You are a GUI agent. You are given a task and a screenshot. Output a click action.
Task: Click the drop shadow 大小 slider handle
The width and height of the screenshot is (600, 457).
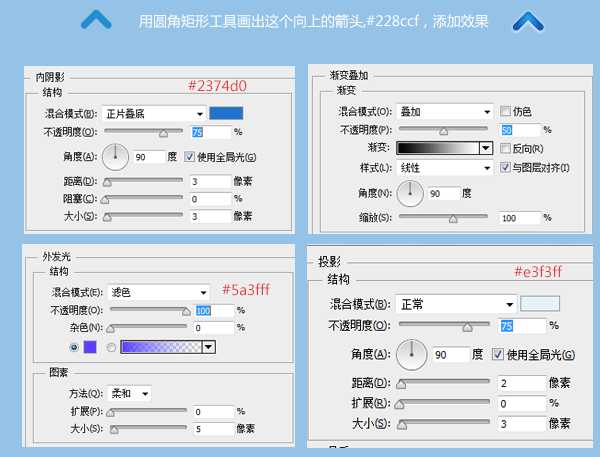tap(402, 424)
